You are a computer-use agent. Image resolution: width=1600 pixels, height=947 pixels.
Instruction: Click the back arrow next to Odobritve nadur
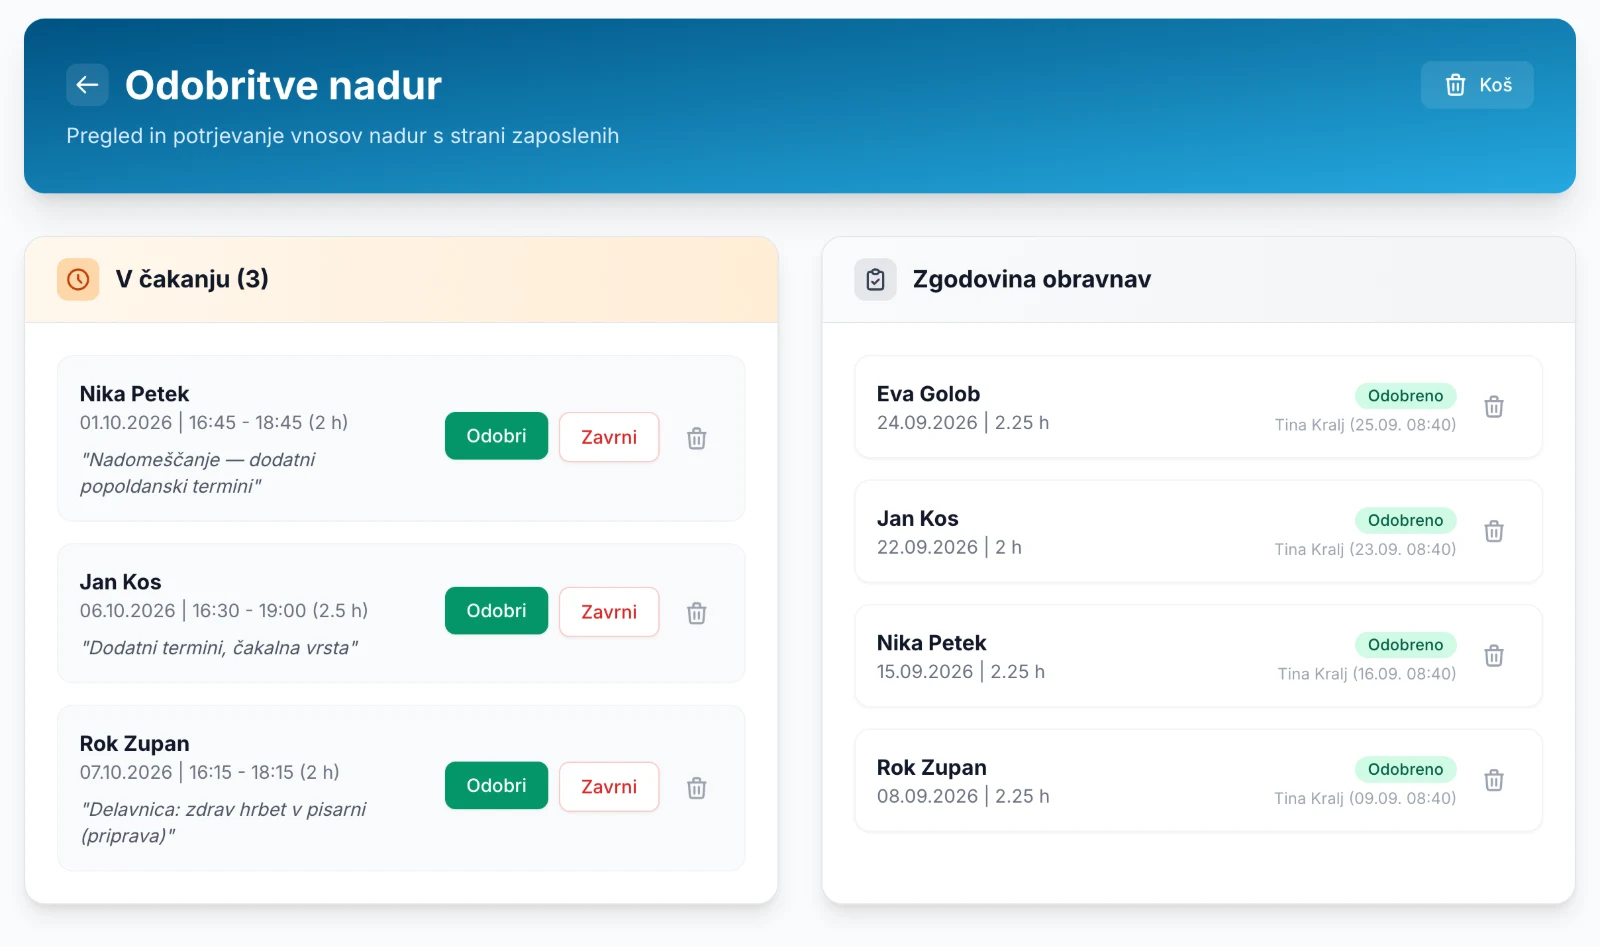tap(87, 85)
